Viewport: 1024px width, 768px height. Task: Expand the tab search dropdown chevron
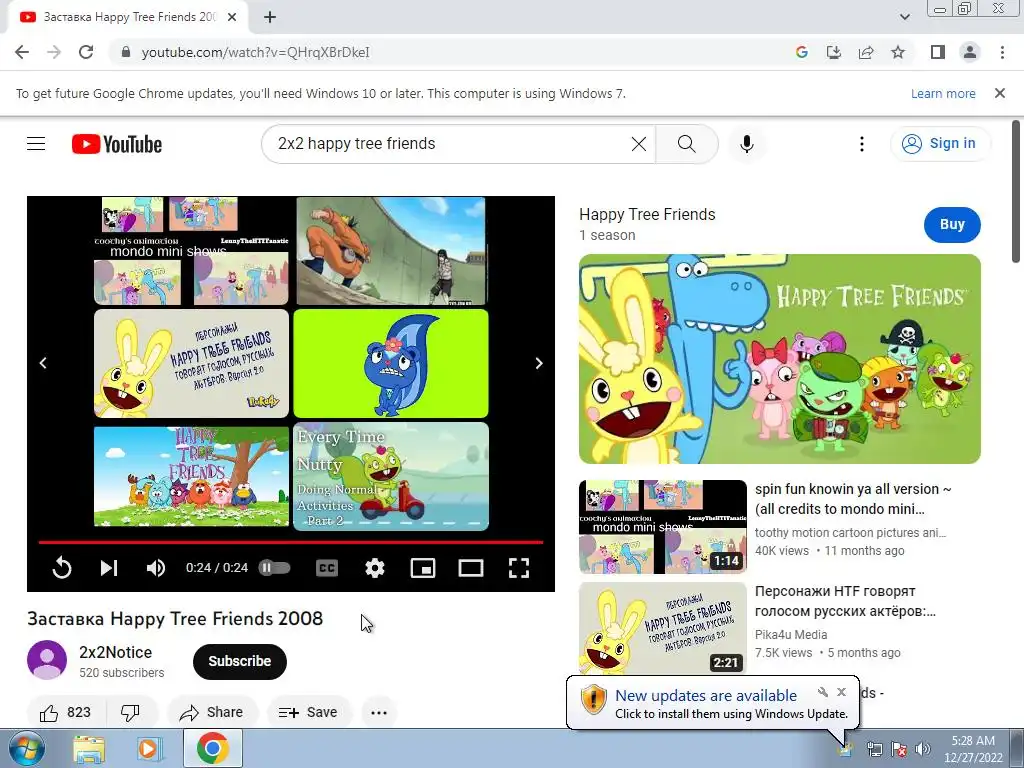(x=904, y=17)
